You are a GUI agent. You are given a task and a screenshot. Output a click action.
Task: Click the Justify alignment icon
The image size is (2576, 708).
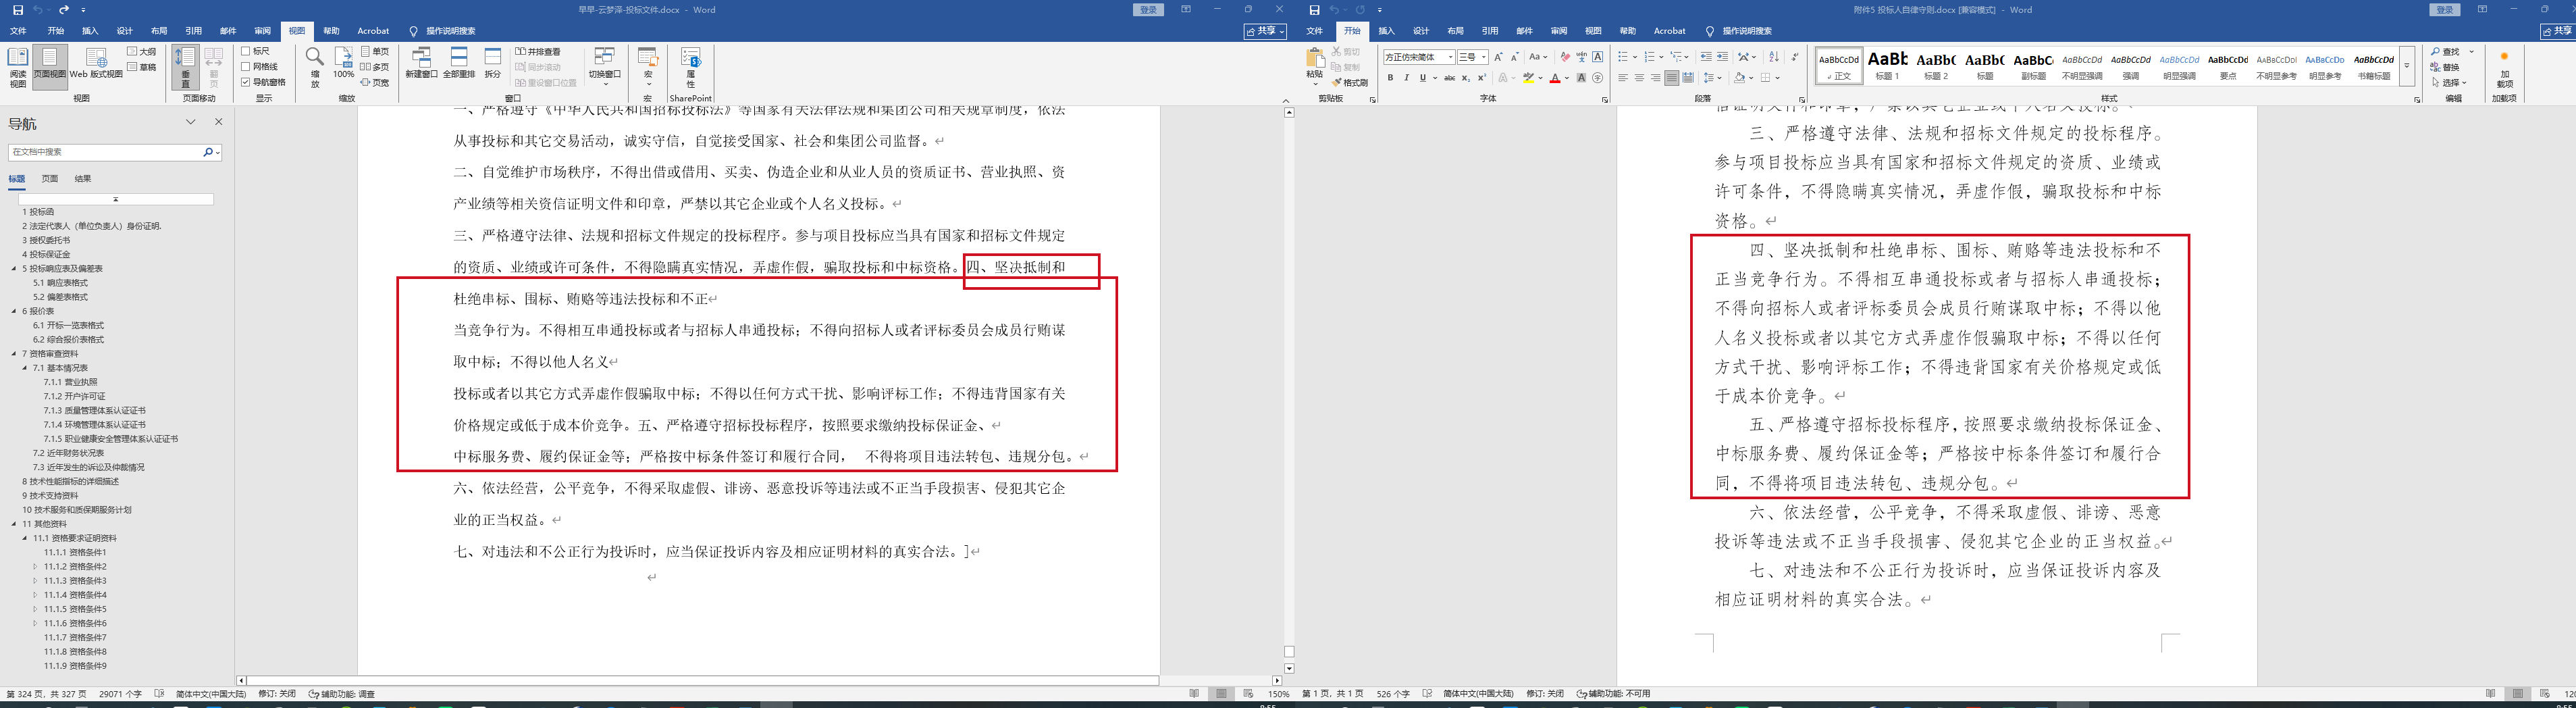tap(1671, 78)
